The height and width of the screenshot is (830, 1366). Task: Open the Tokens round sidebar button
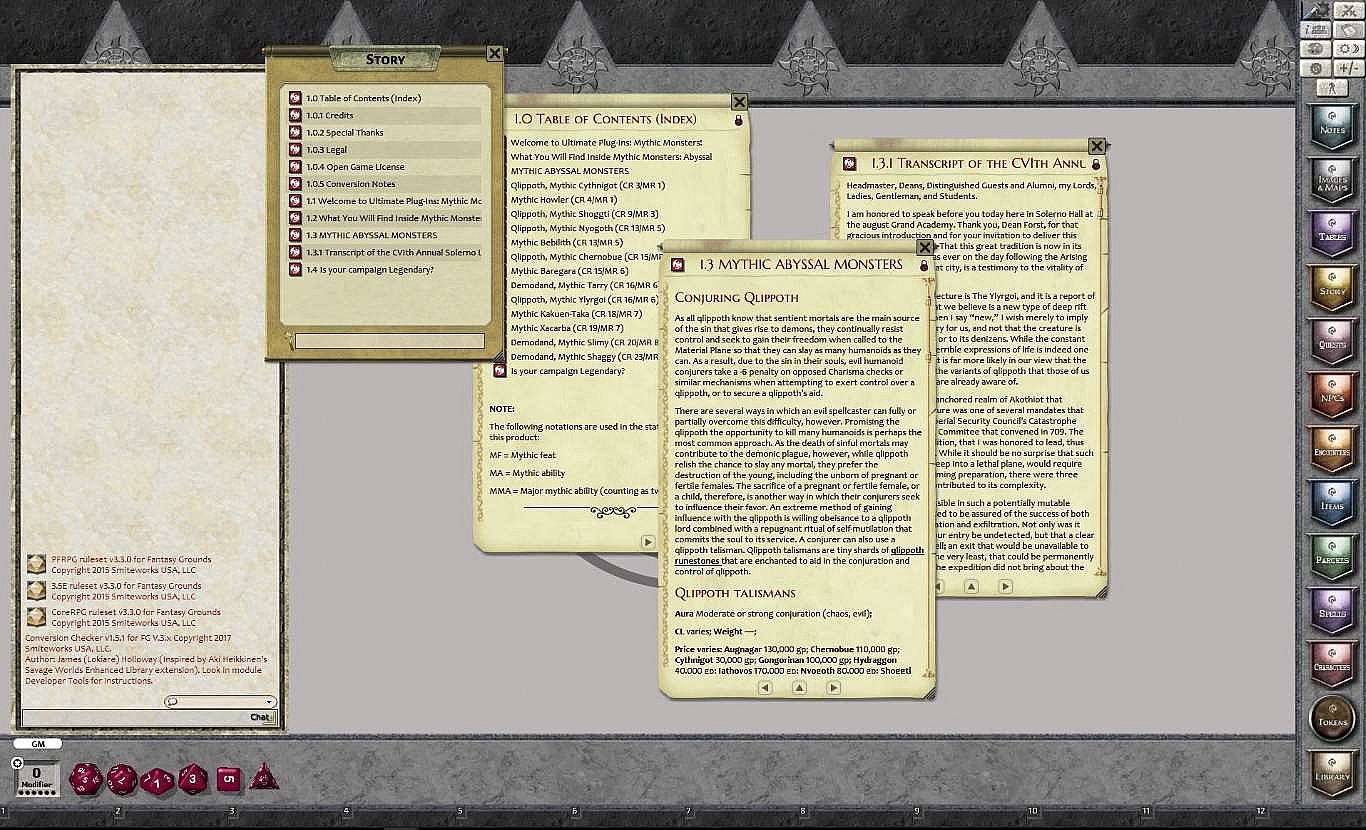pyautogui.click(x=1332, y=719)
